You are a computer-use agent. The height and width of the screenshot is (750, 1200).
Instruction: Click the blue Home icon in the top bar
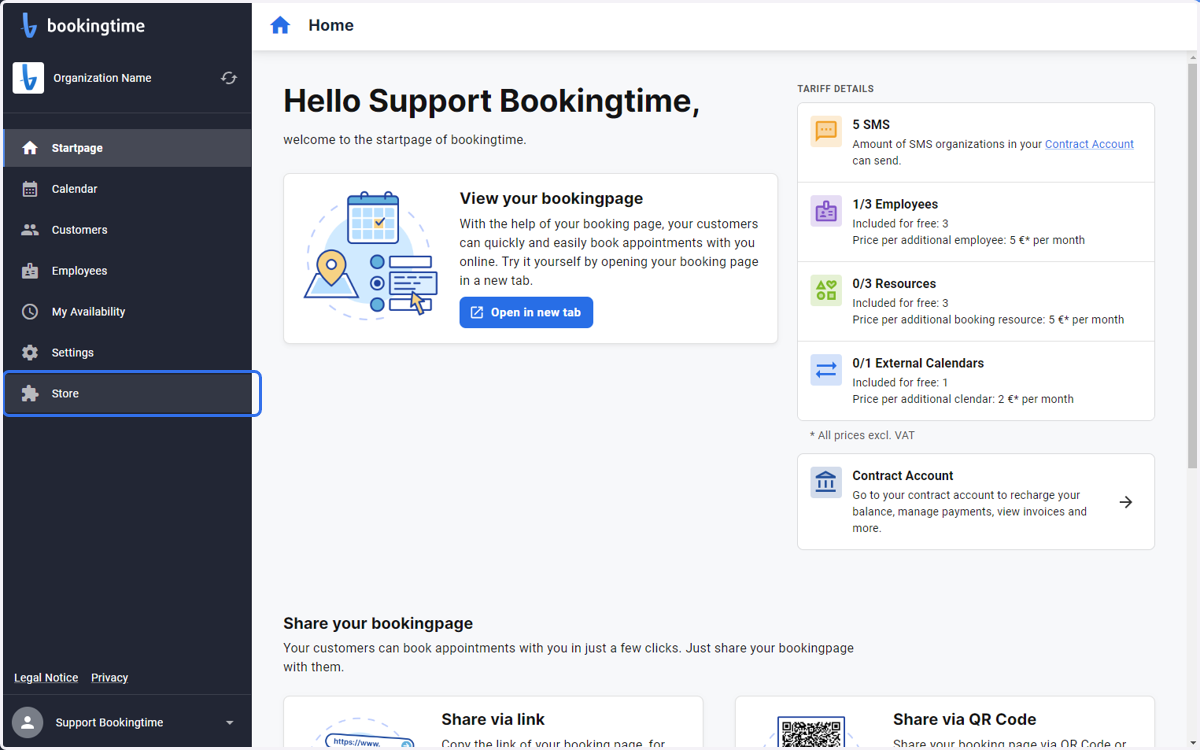280,26
